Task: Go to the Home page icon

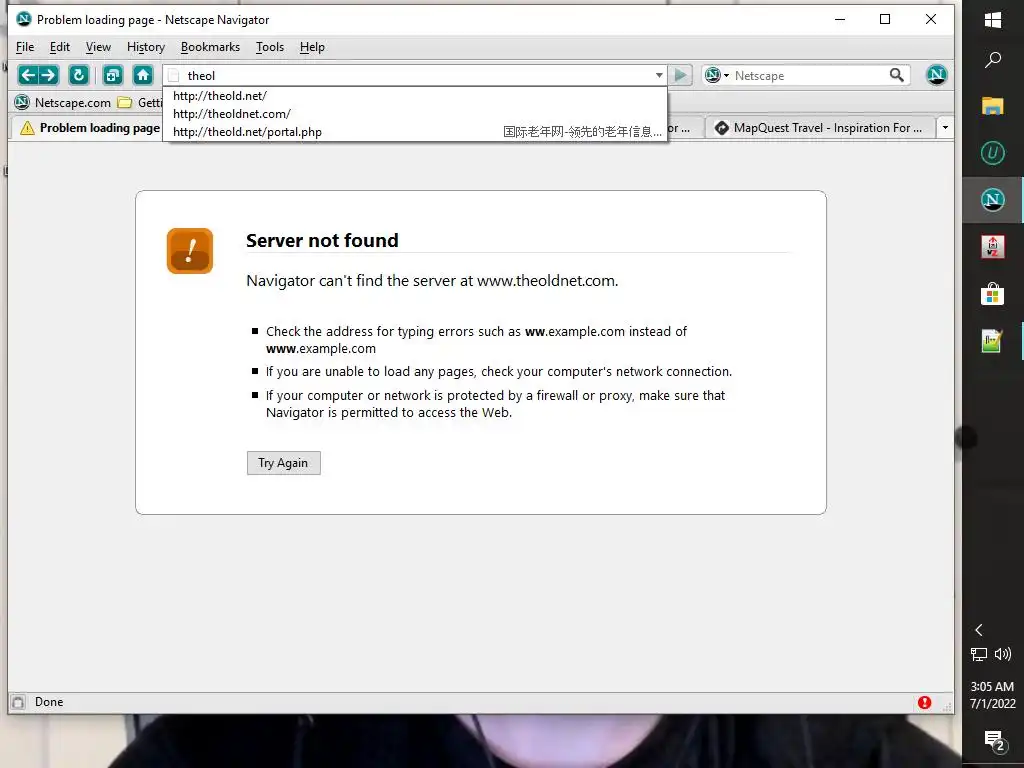Action: click(143, 75)
